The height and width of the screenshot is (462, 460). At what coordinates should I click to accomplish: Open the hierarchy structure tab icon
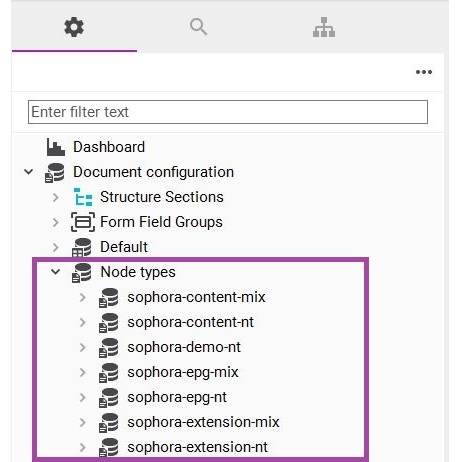[x=324, y=27]
